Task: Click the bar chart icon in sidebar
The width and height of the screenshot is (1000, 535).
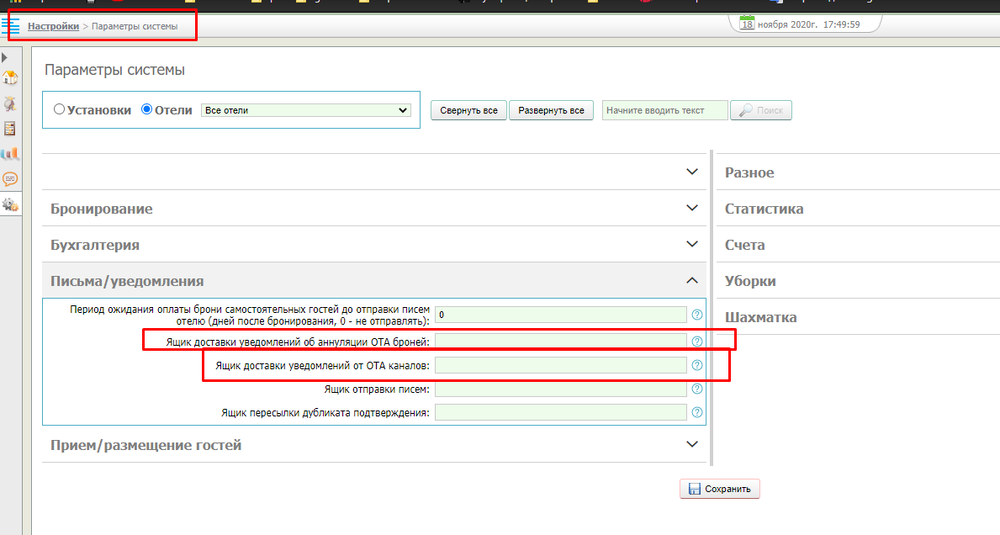Action: (10, 154)
